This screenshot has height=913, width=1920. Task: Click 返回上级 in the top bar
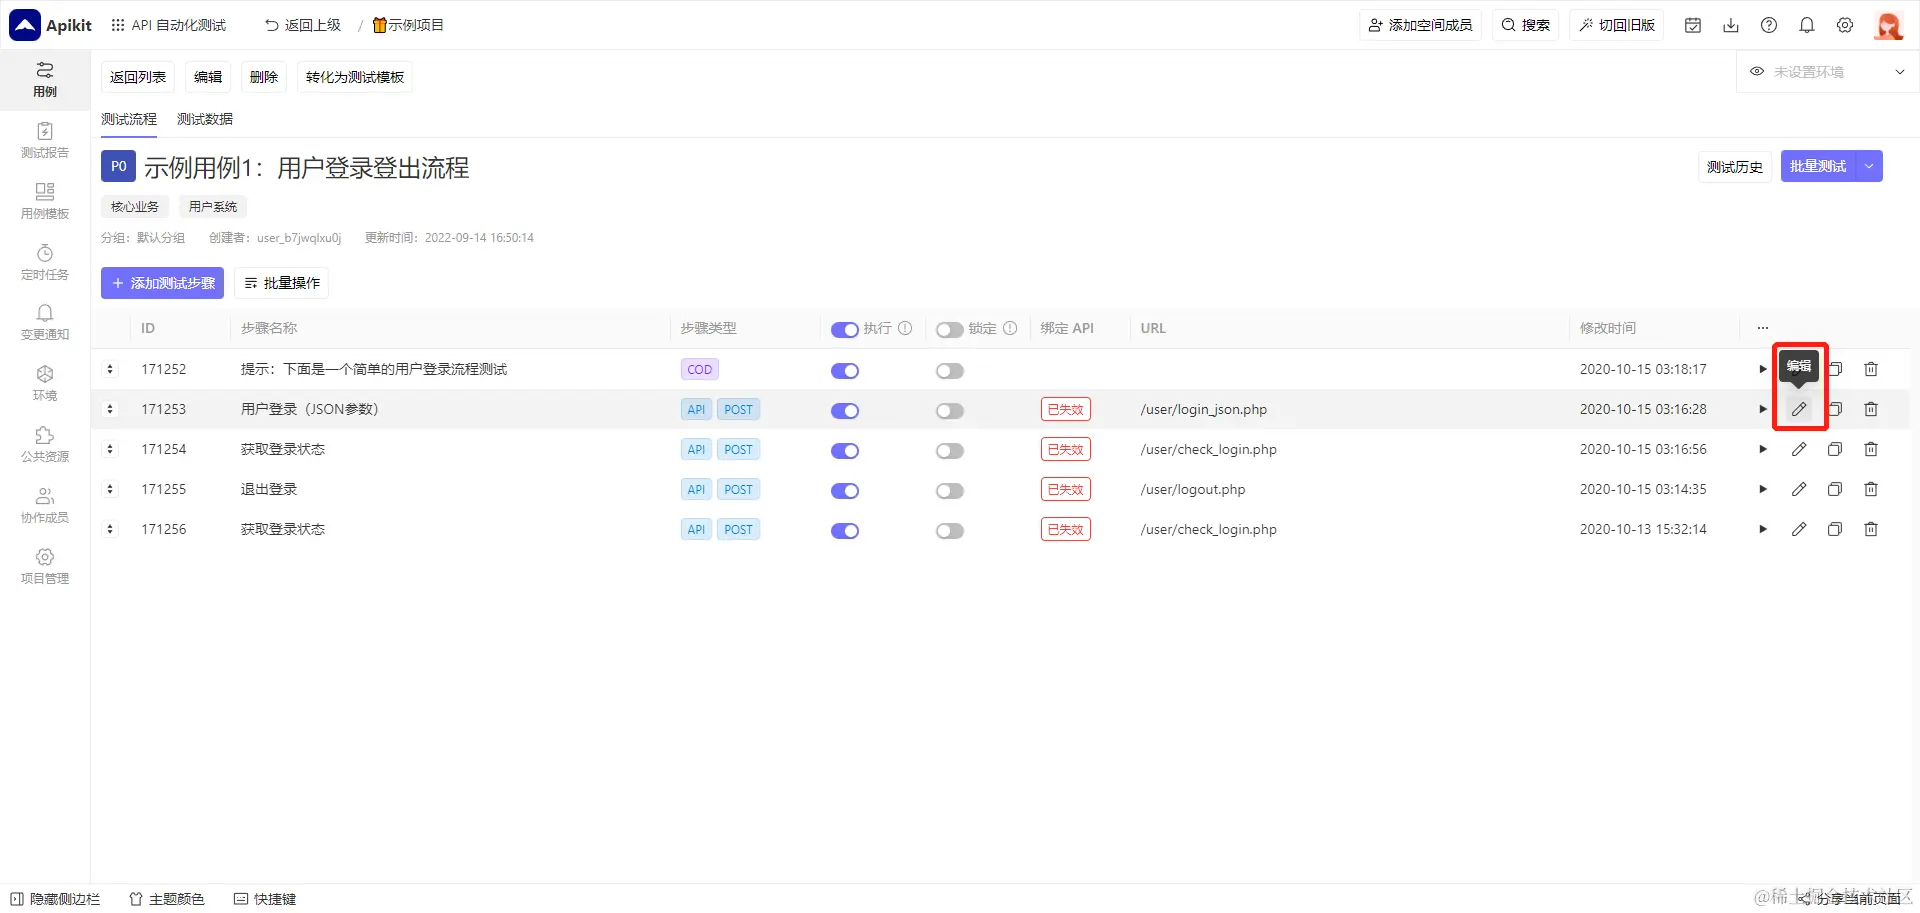[x=303, y=25]
